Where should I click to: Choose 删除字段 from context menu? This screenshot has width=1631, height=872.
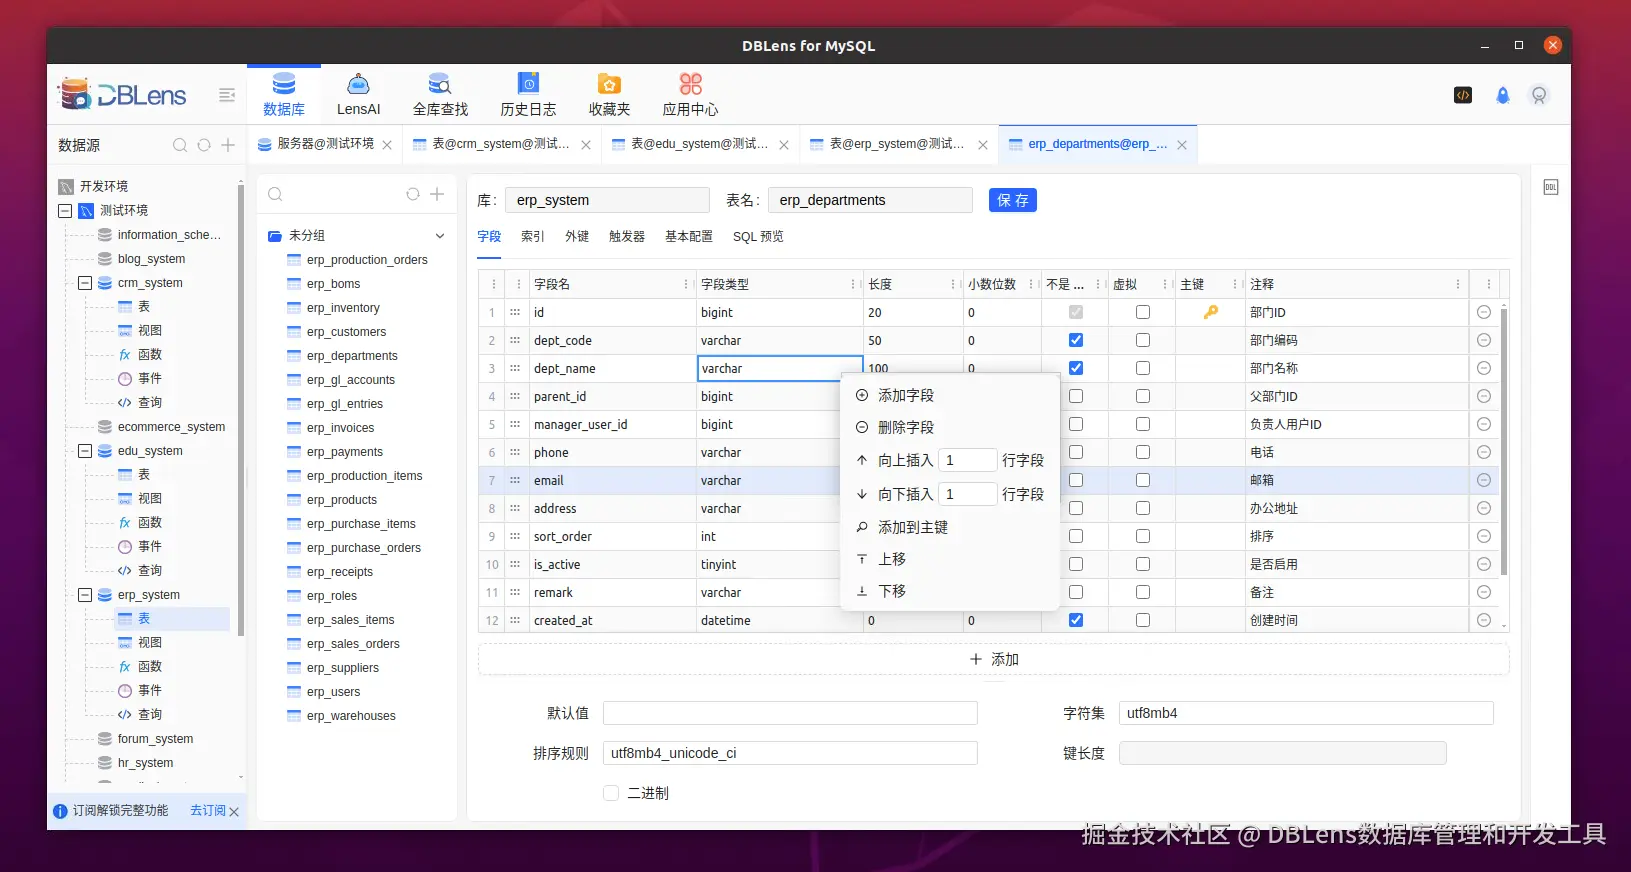click(x=950, y=427)
